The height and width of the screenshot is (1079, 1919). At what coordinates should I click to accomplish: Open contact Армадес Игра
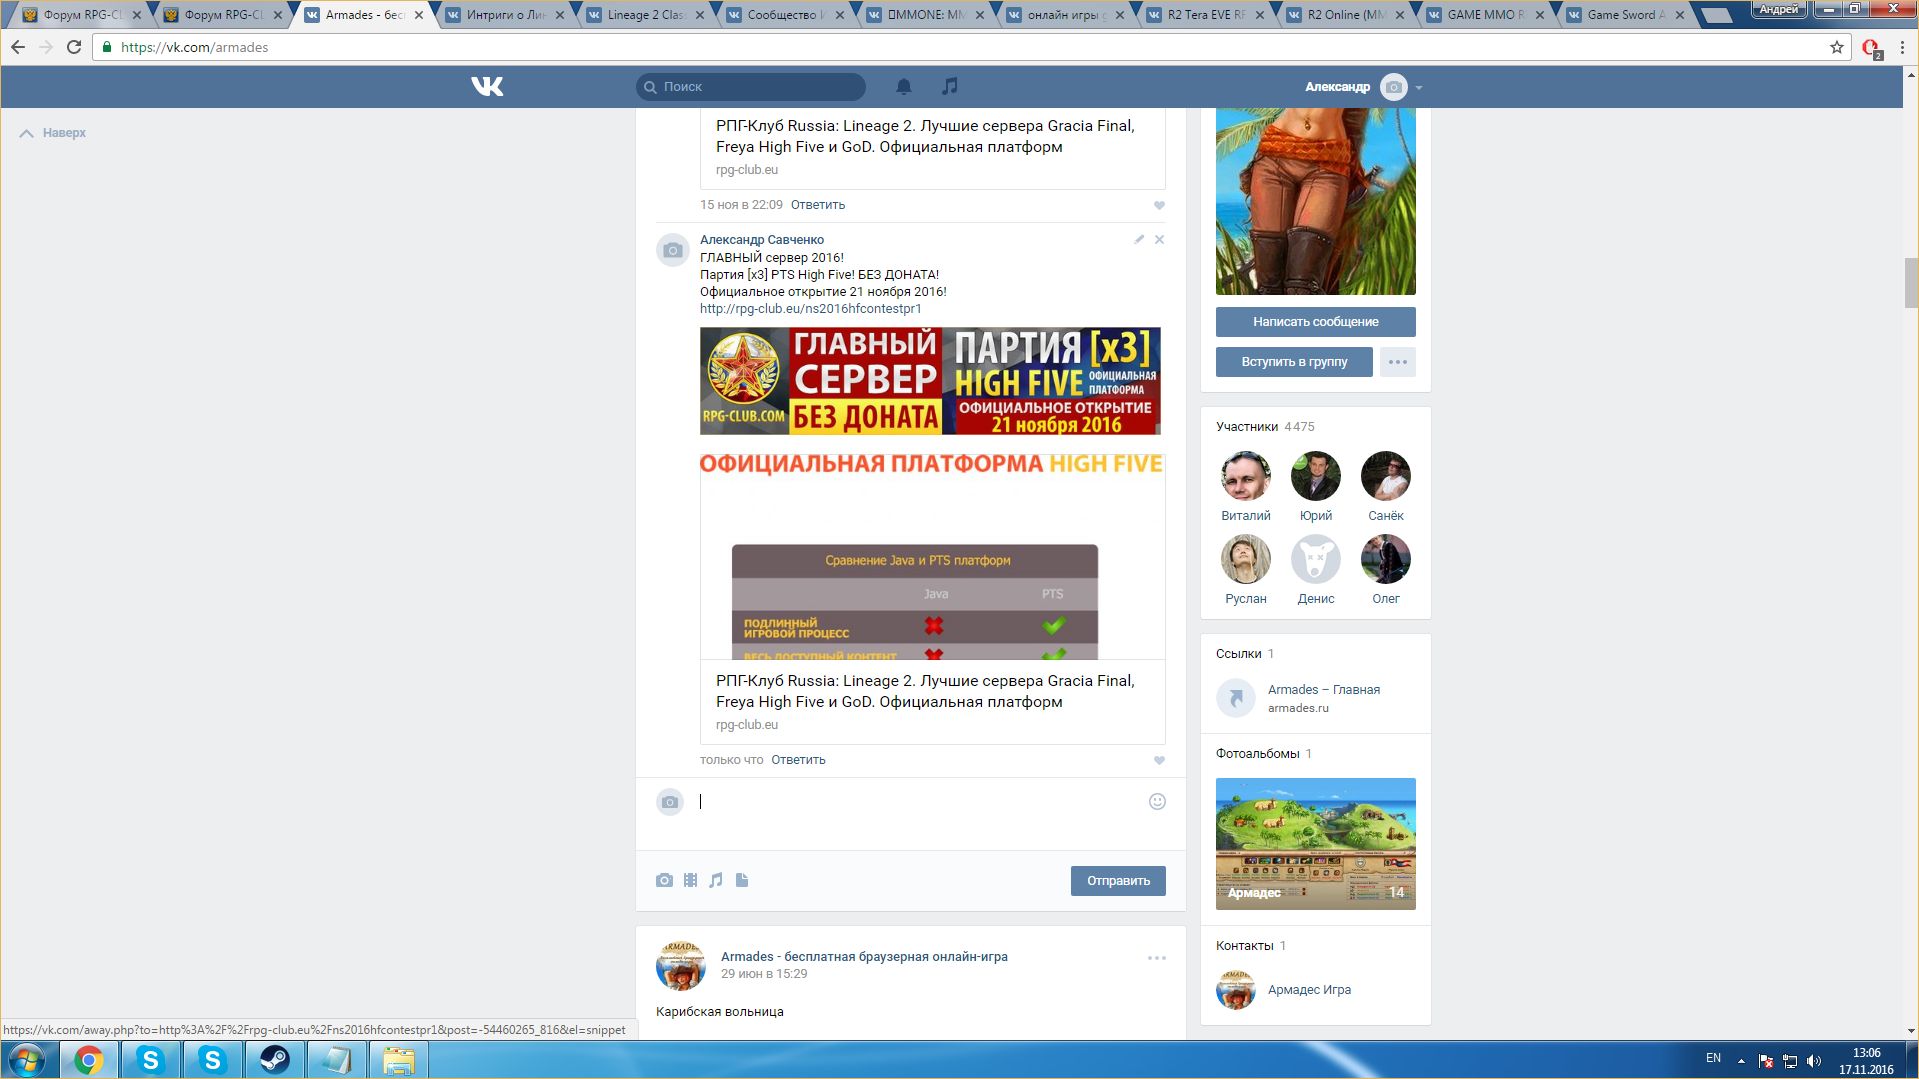click(1309, 990)
